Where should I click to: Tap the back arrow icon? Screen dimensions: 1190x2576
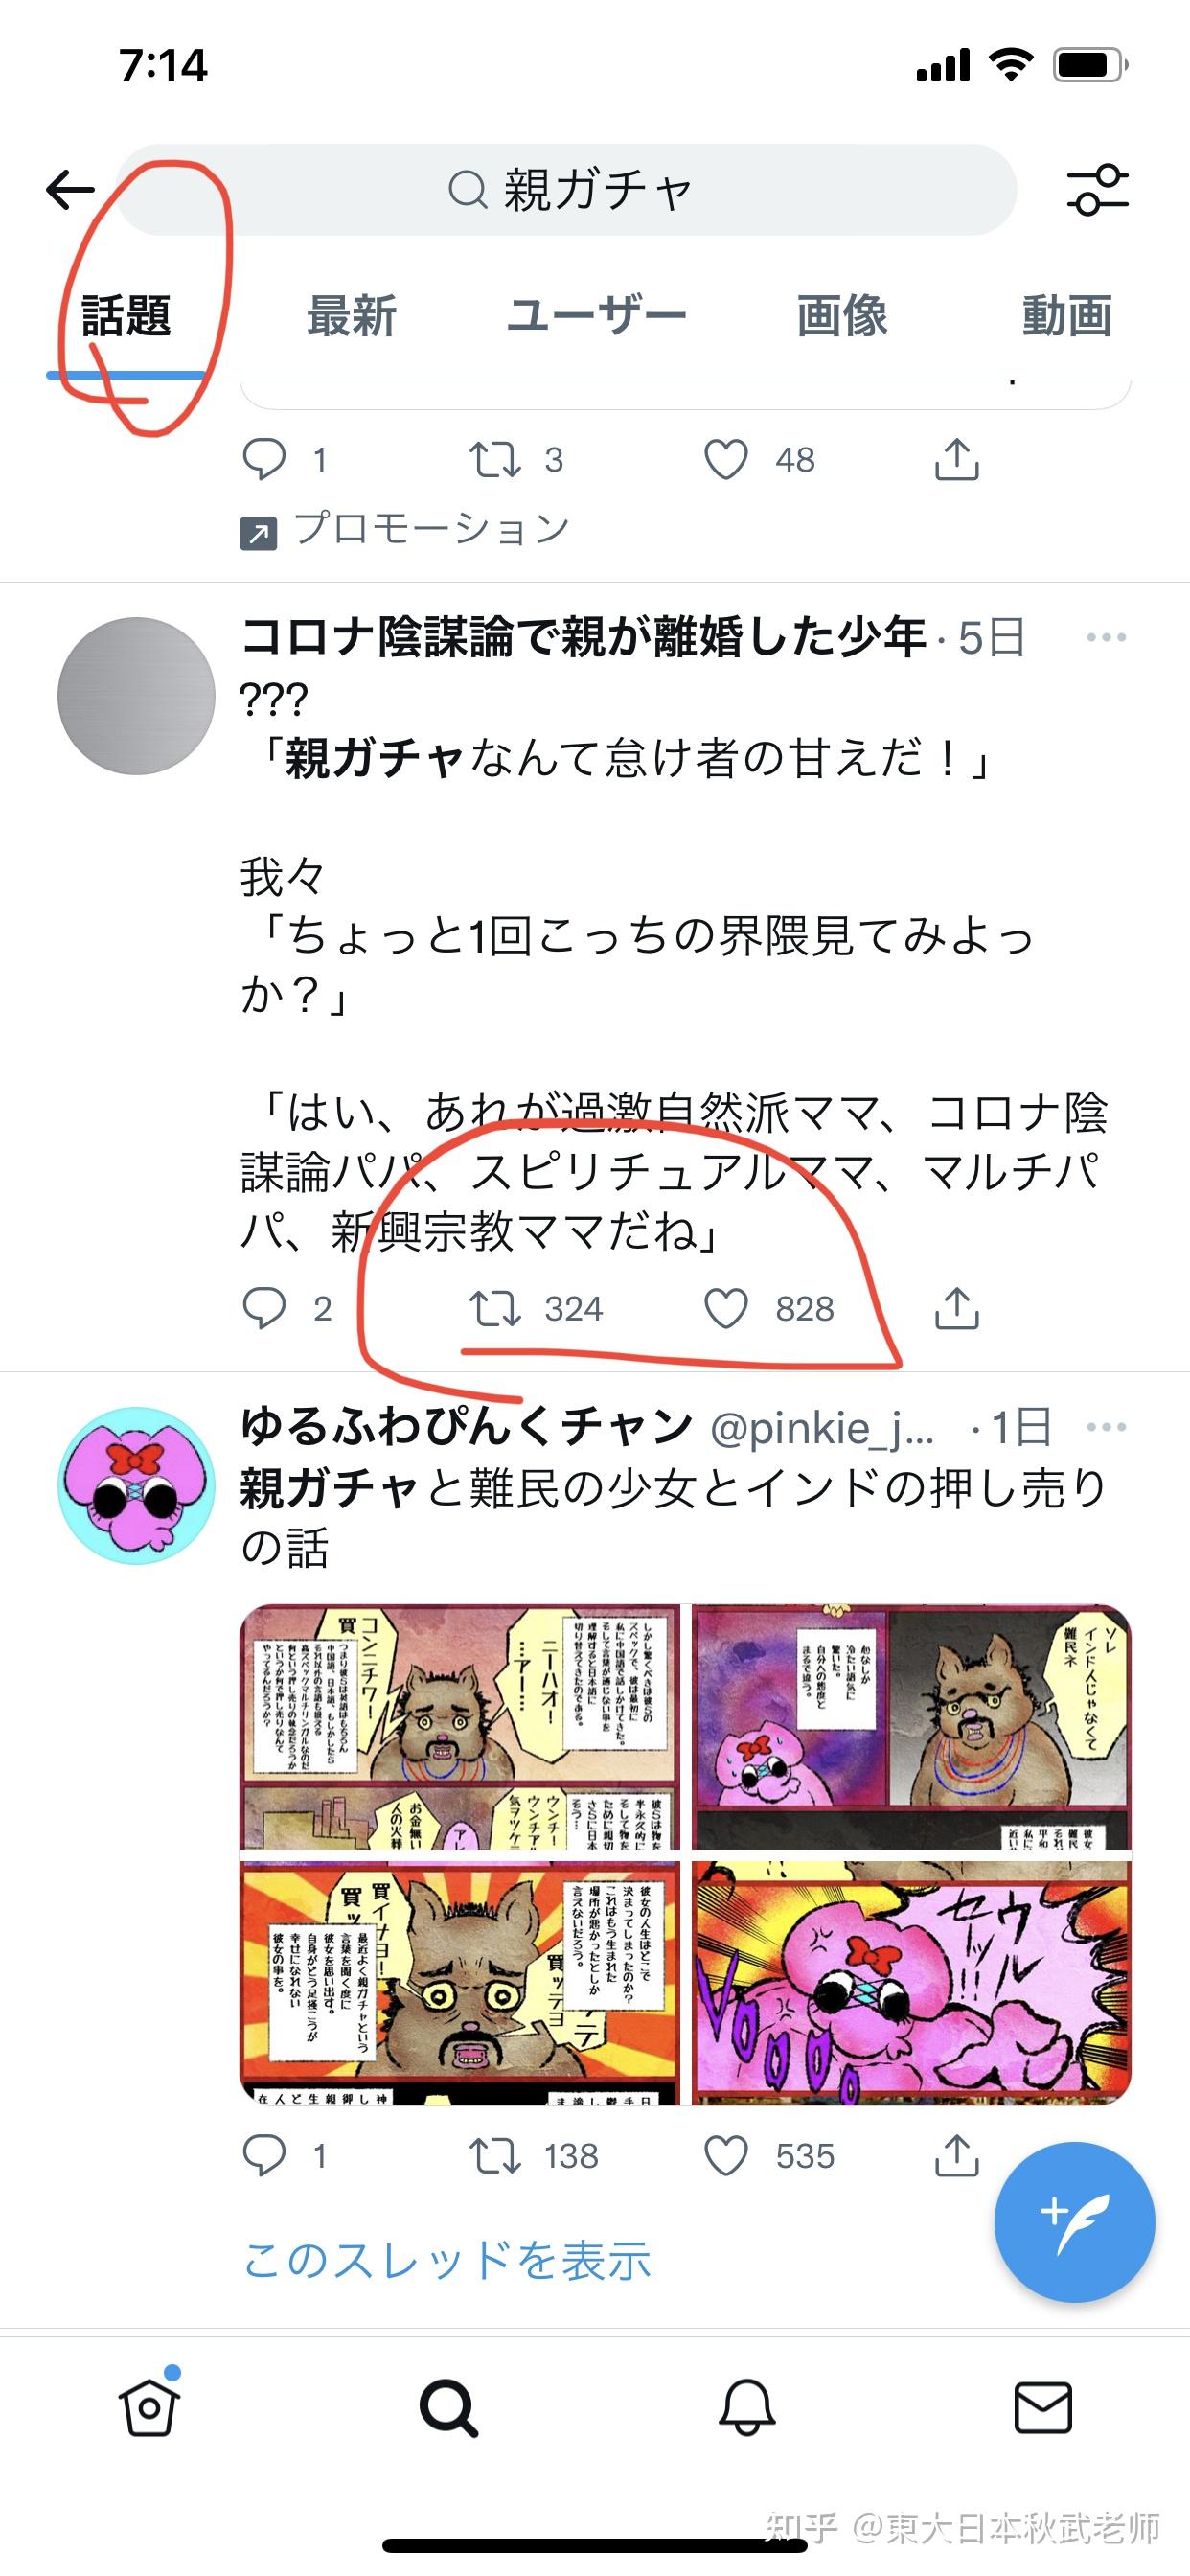[x=70, y=189]
